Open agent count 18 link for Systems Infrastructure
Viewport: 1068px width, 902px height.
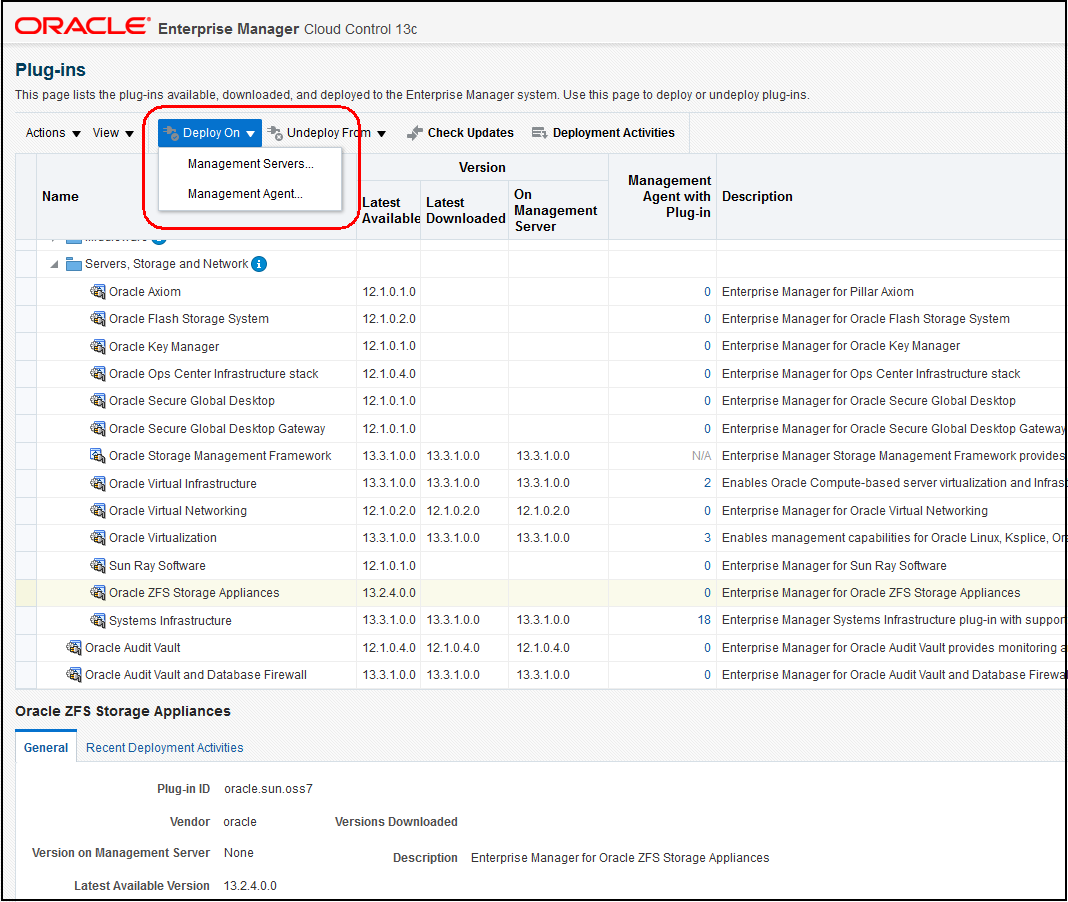coord(704,620)
